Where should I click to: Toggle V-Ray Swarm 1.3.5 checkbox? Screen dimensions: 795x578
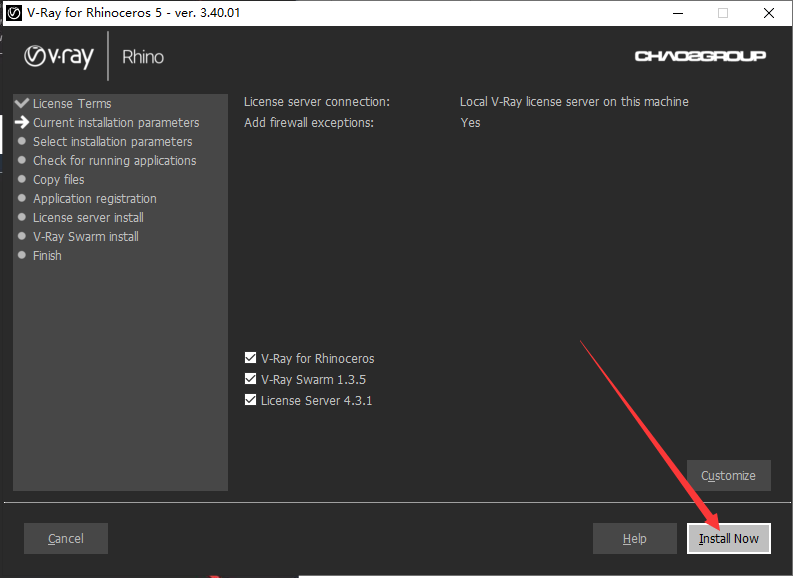click(250, 379)
